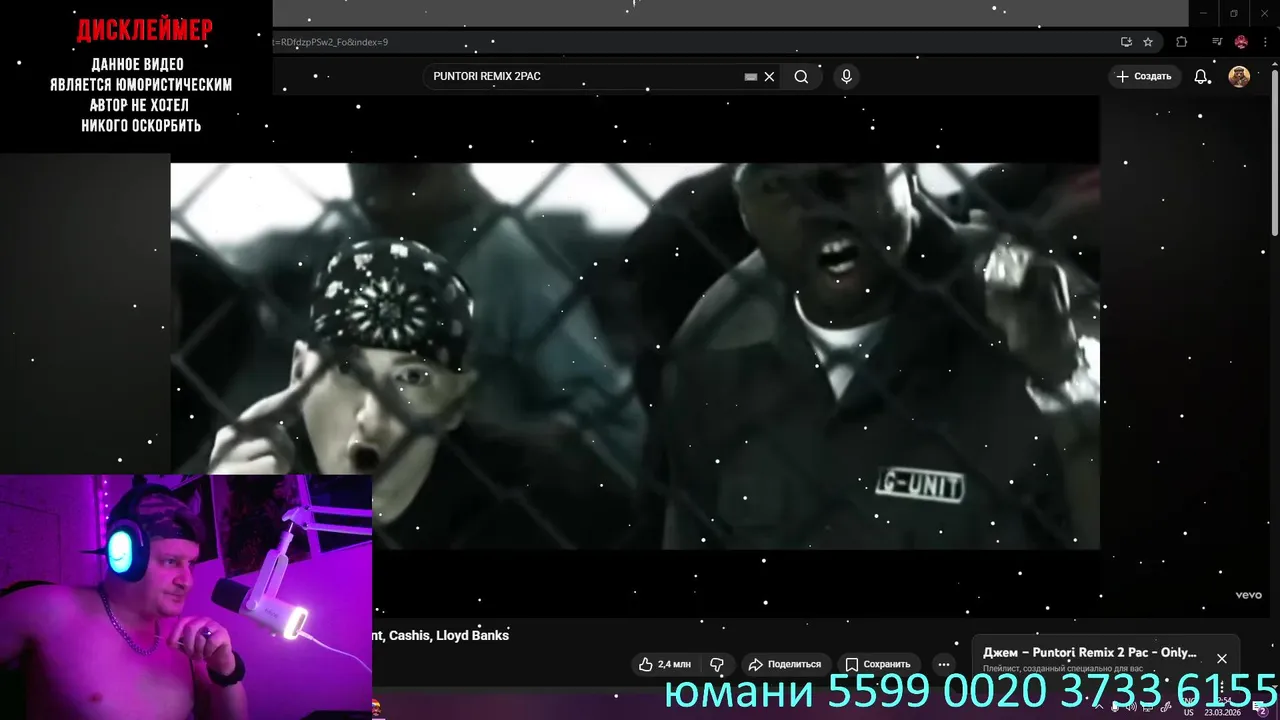Start voice search with microphone icon

(847, 77)
